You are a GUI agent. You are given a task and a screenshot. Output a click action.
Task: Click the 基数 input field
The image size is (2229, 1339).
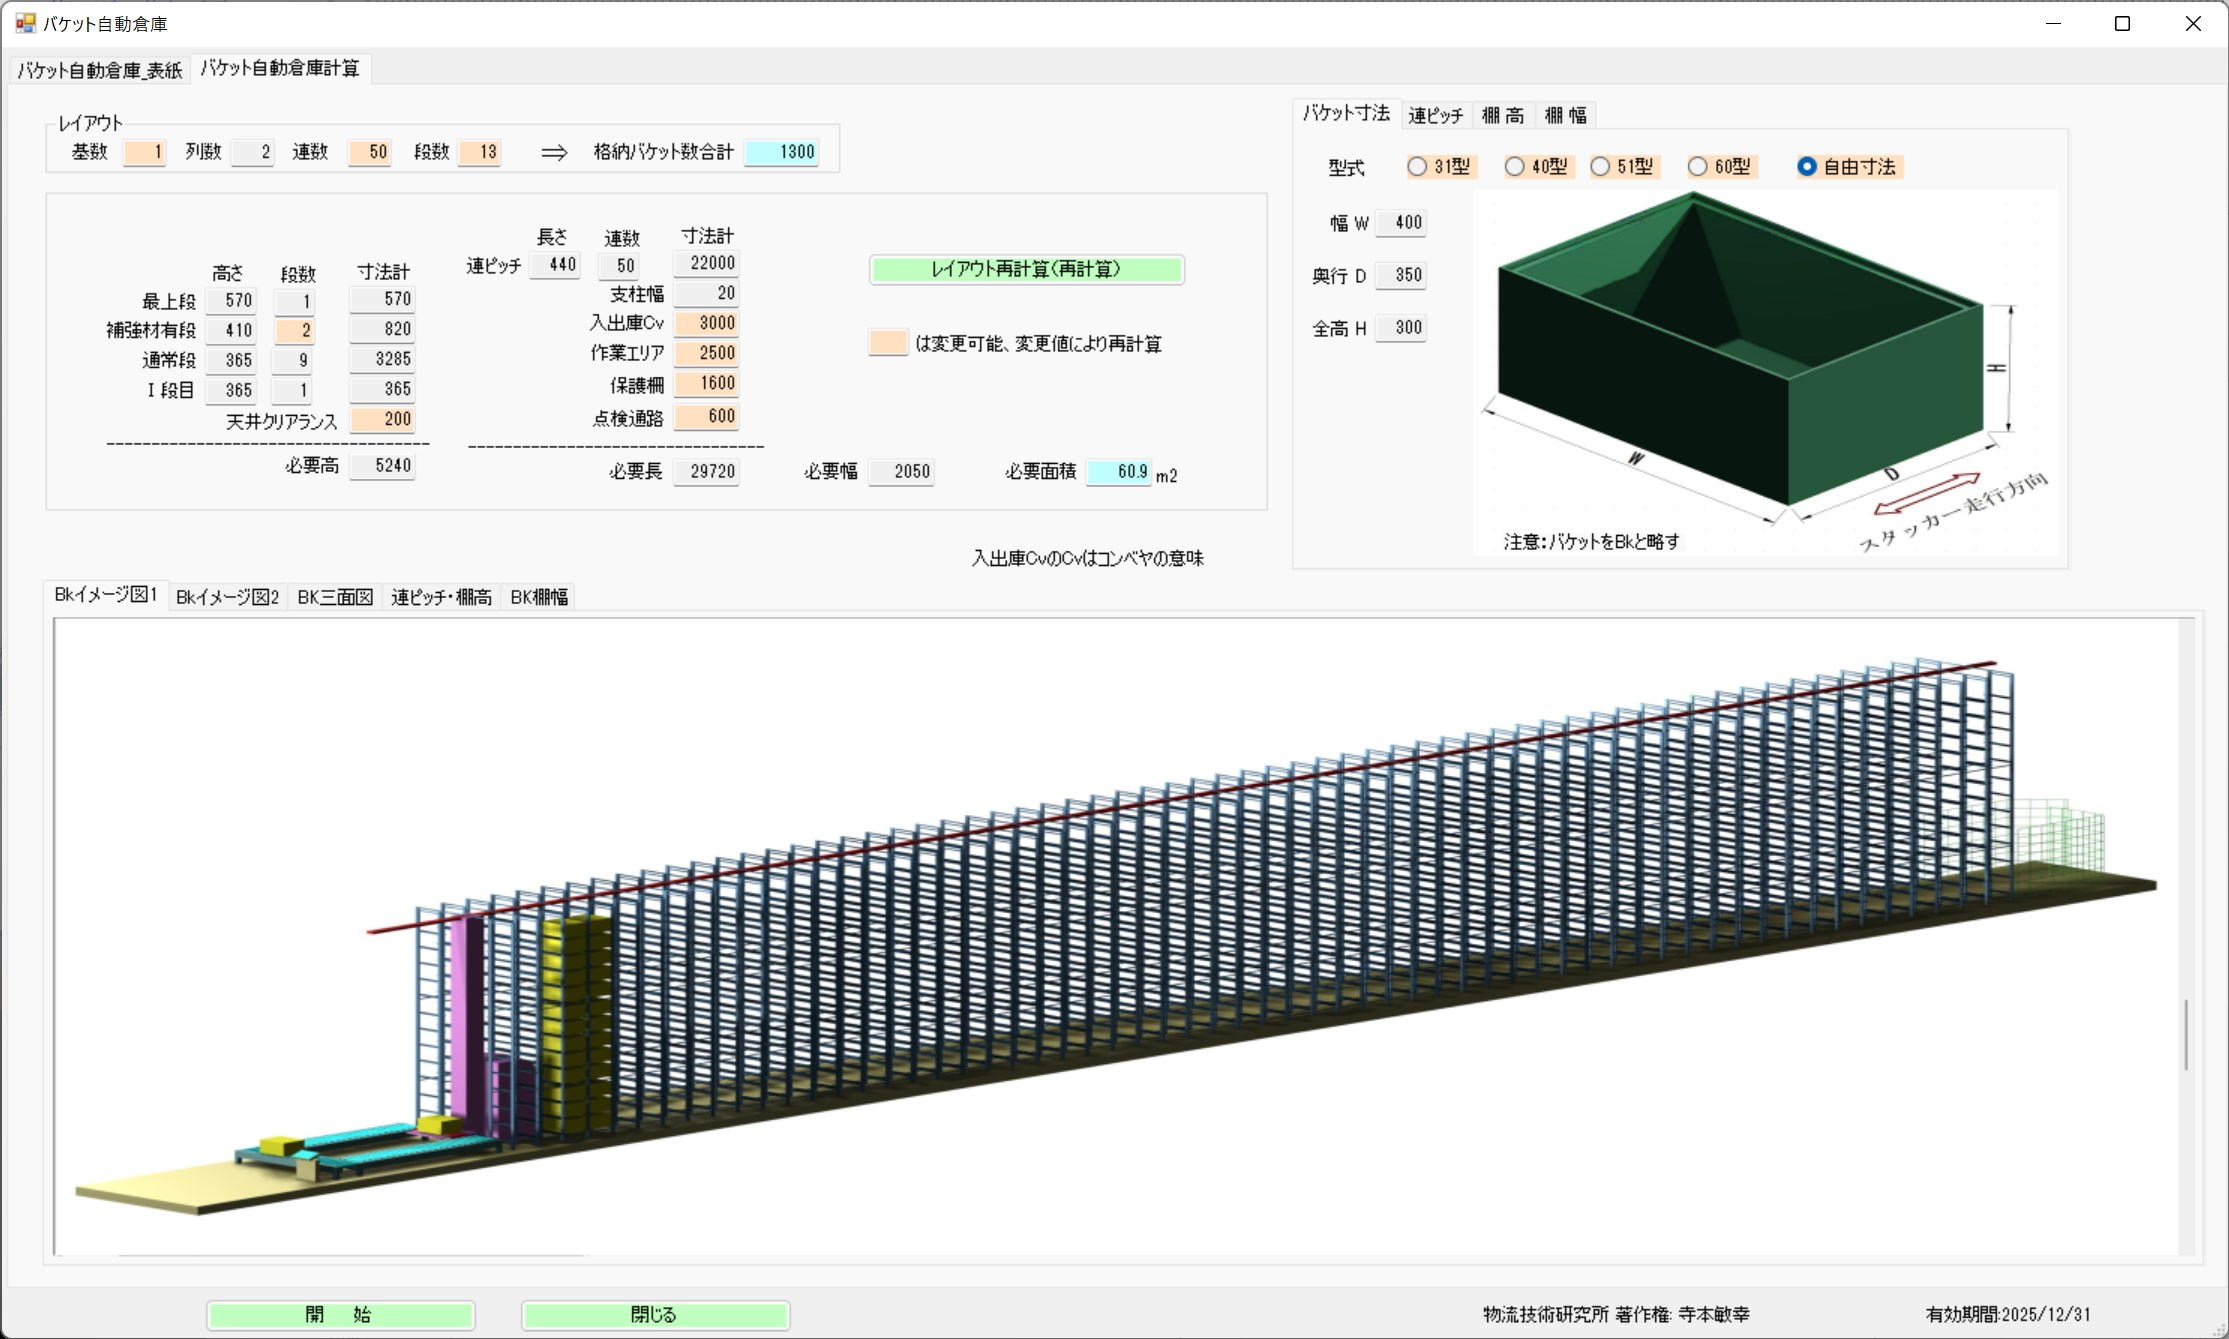coord(144,152)
